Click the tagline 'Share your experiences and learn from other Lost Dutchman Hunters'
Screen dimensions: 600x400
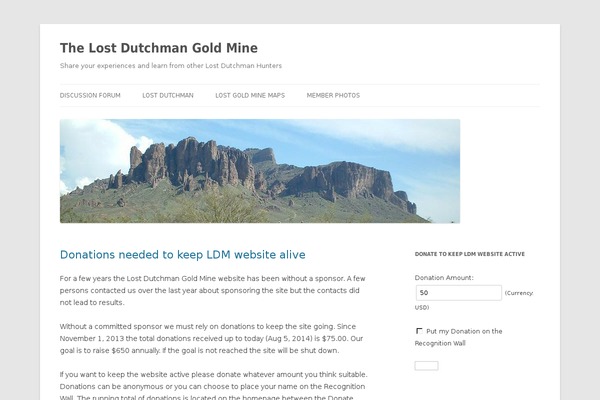coord(171,66)
